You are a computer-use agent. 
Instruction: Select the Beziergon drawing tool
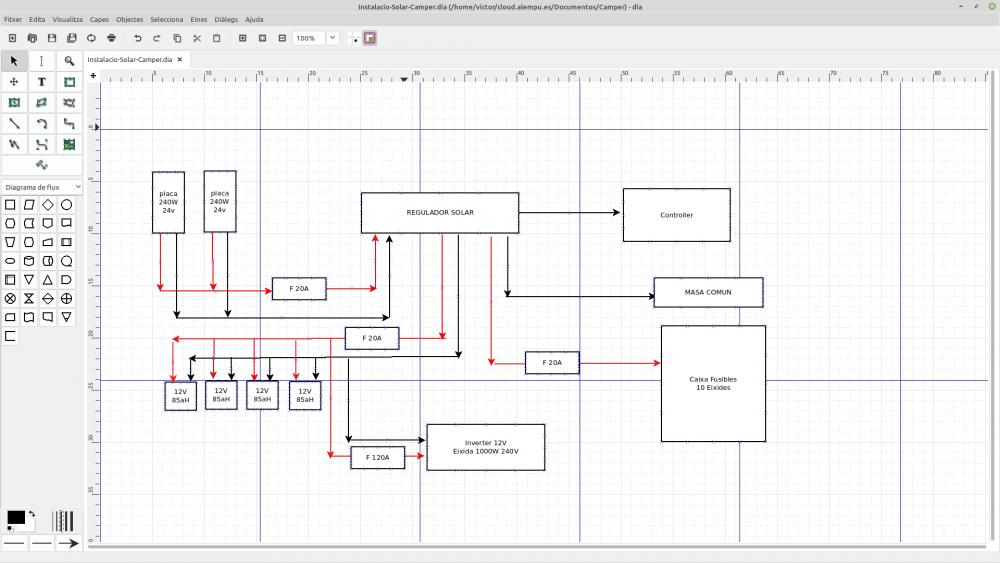69,103
